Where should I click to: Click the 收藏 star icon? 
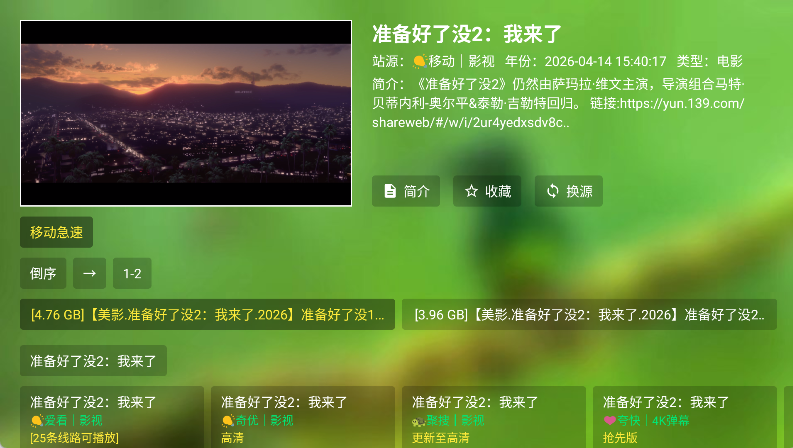click(x=472, y=191)
